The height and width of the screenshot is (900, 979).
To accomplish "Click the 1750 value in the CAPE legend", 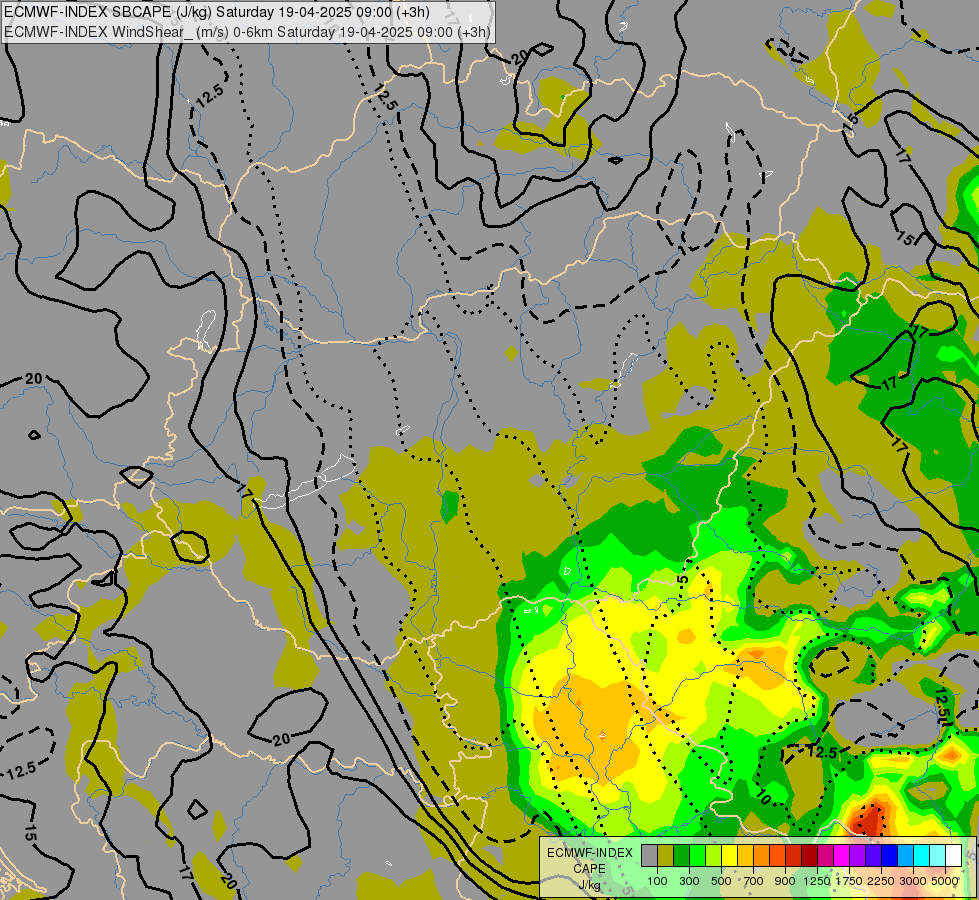I will pos(849,881).
